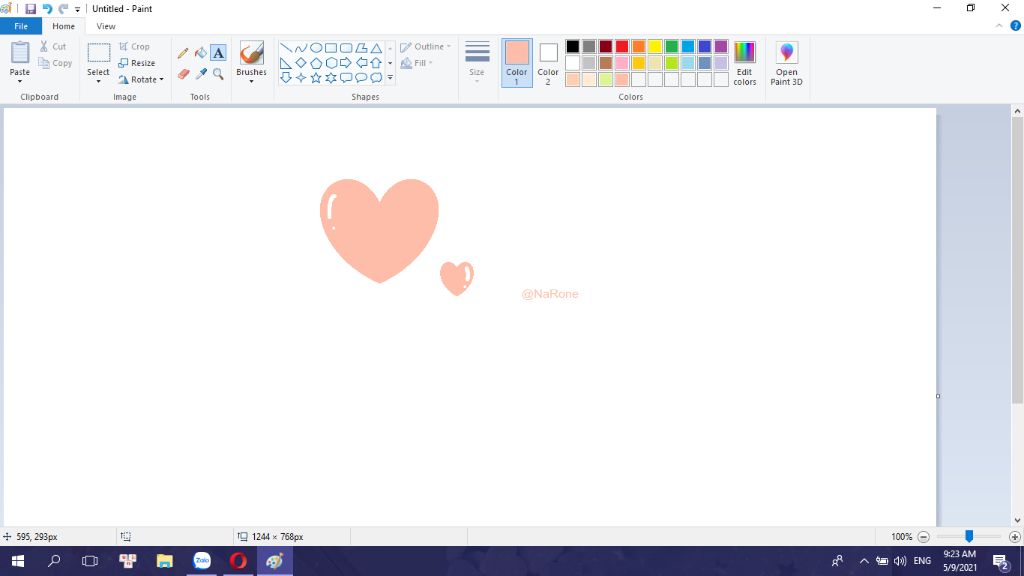Click the Save icon in title bar
This screenshot has width=1024, height=576.
coord(30,8)
